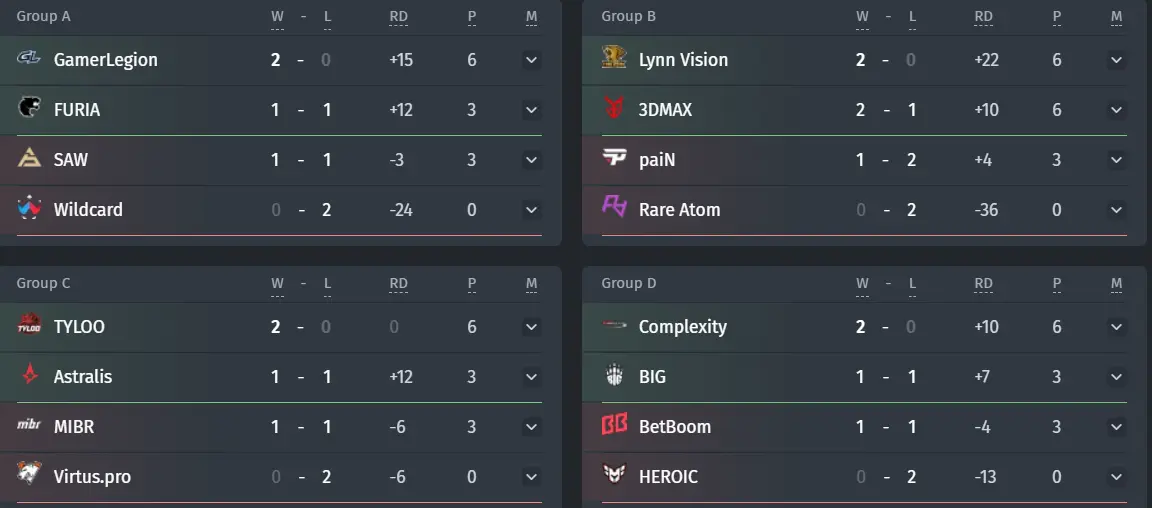Open the Astralis team name link

tap(83, 377)
